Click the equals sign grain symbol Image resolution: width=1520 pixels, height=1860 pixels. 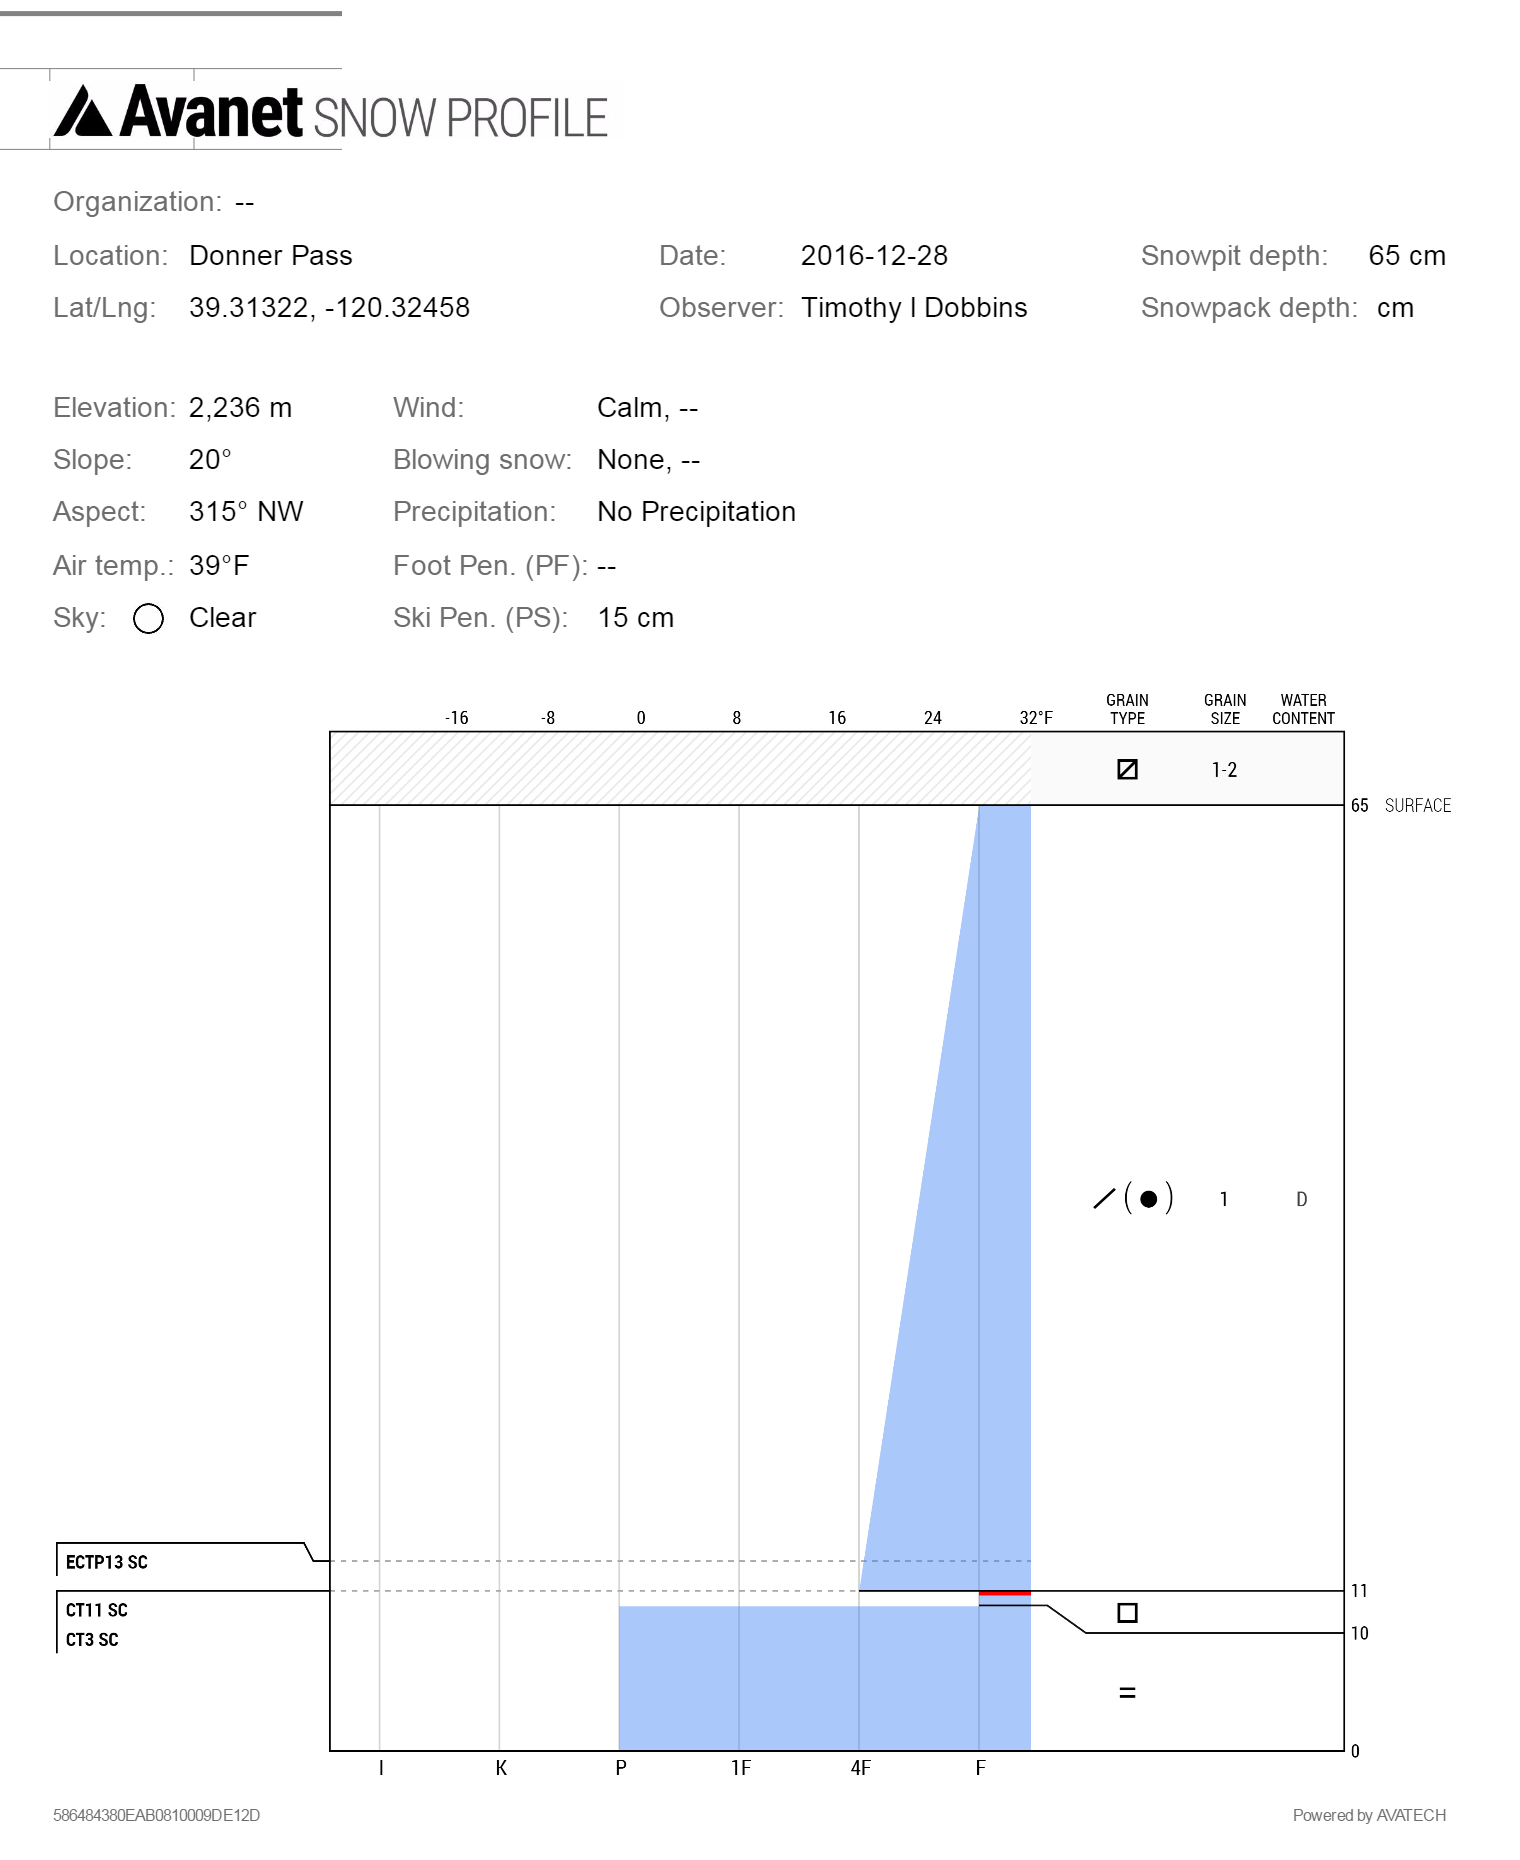coord(1127,1693)
